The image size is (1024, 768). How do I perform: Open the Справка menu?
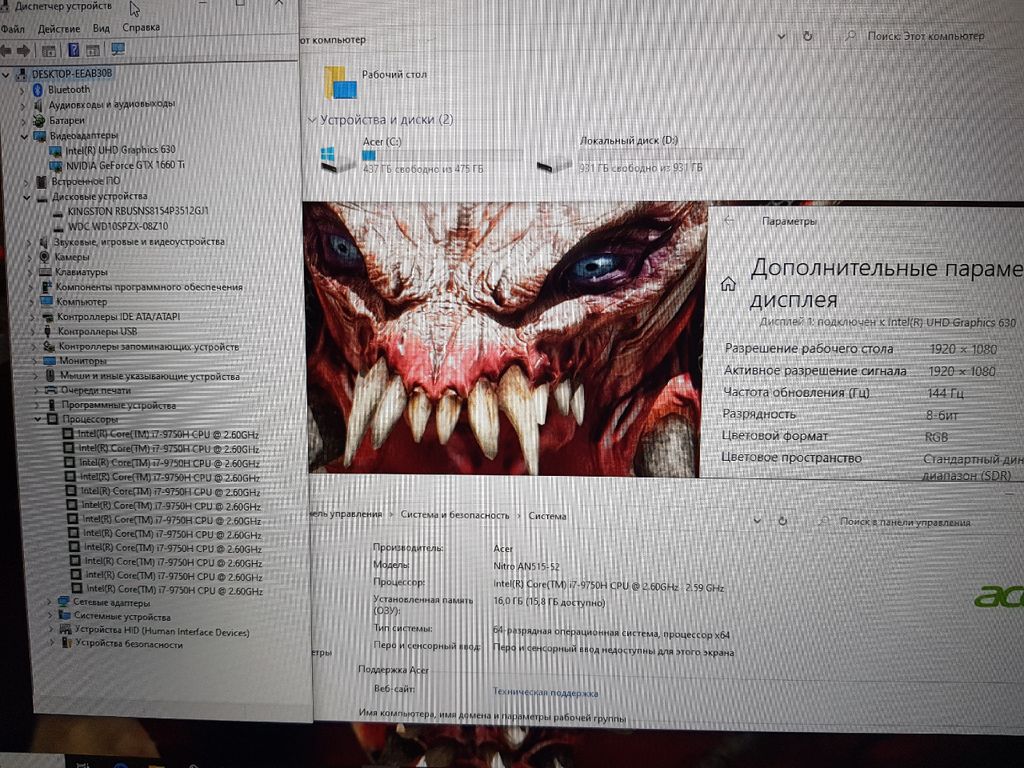[140, 28]
